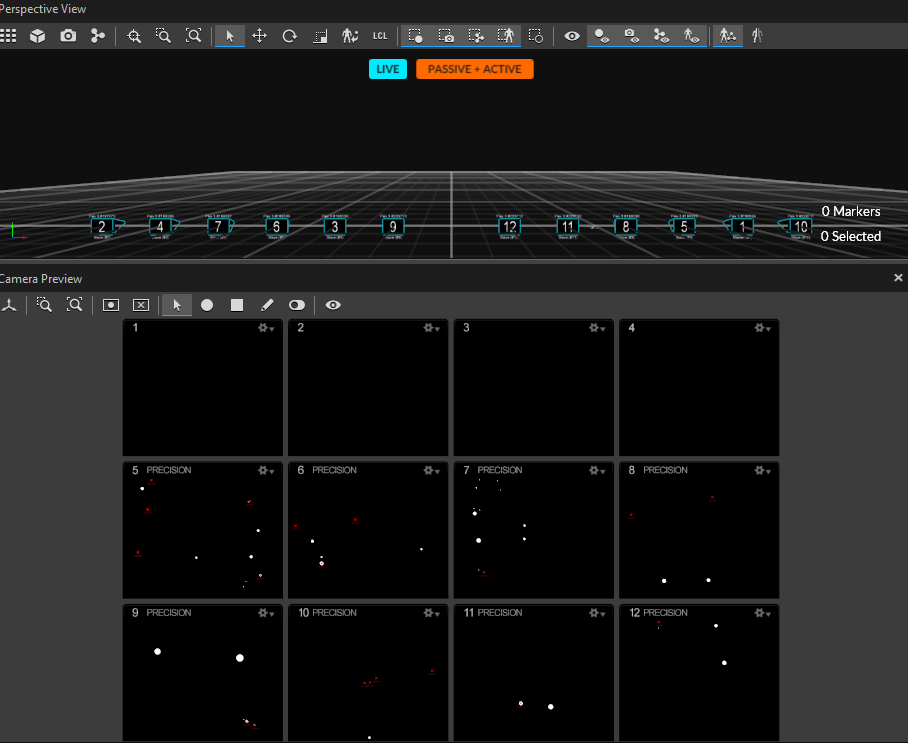Click the PASSIVE + ACTIVE button
The image size is (908, 743).
[x=474, y=70]
